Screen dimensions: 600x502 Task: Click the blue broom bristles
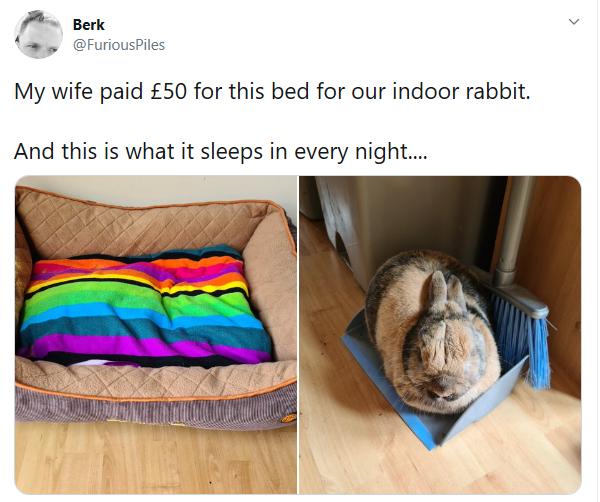point(522,339)
